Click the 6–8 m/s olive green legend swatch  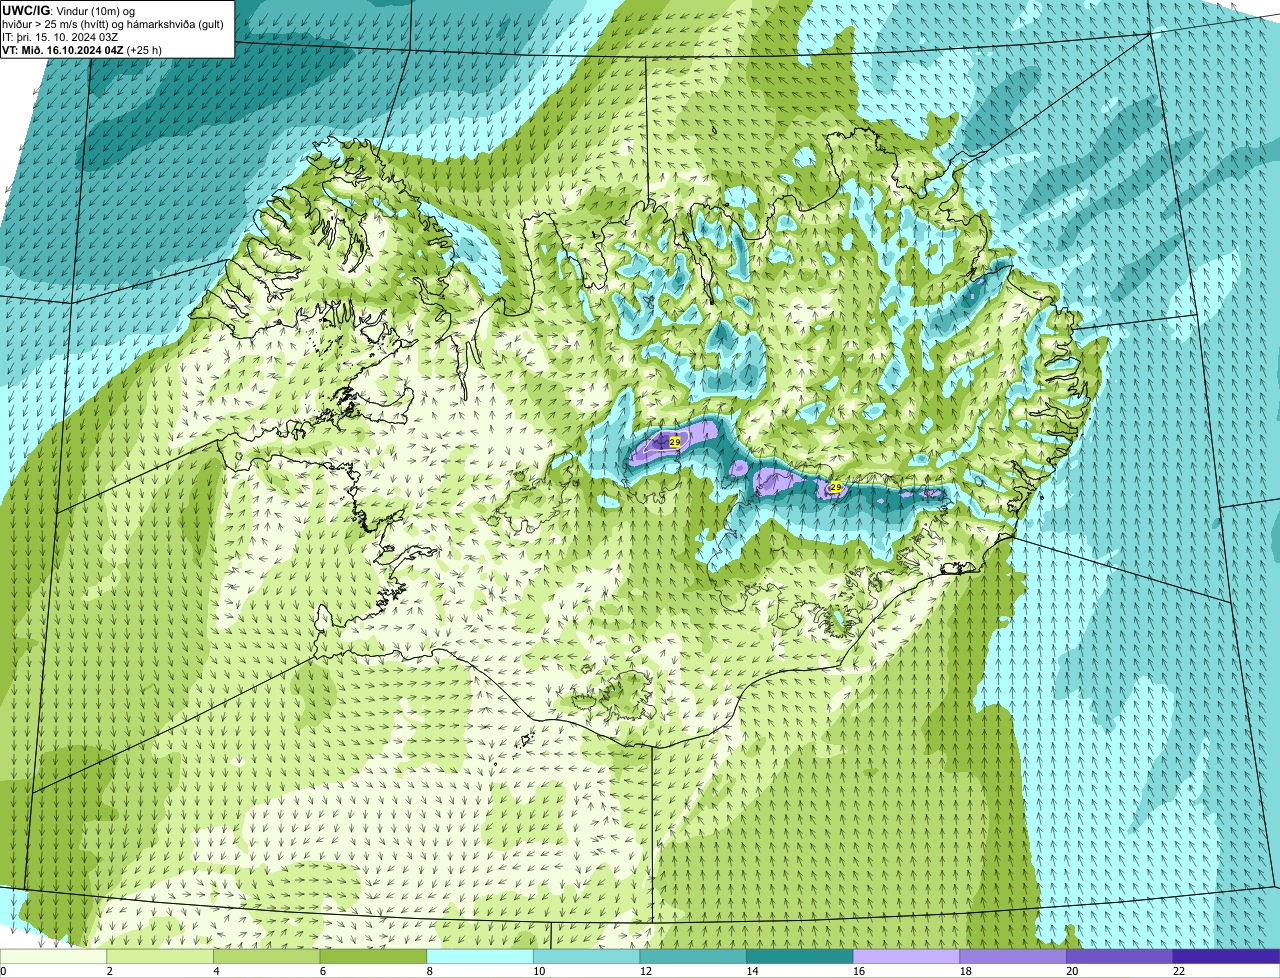(373, 956)
